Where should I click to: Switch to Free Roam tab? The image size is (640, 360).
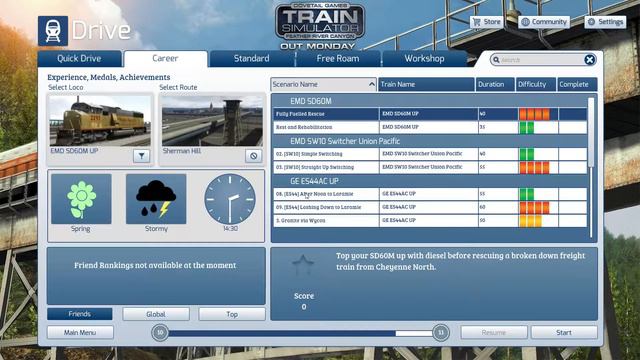point(338,58)
